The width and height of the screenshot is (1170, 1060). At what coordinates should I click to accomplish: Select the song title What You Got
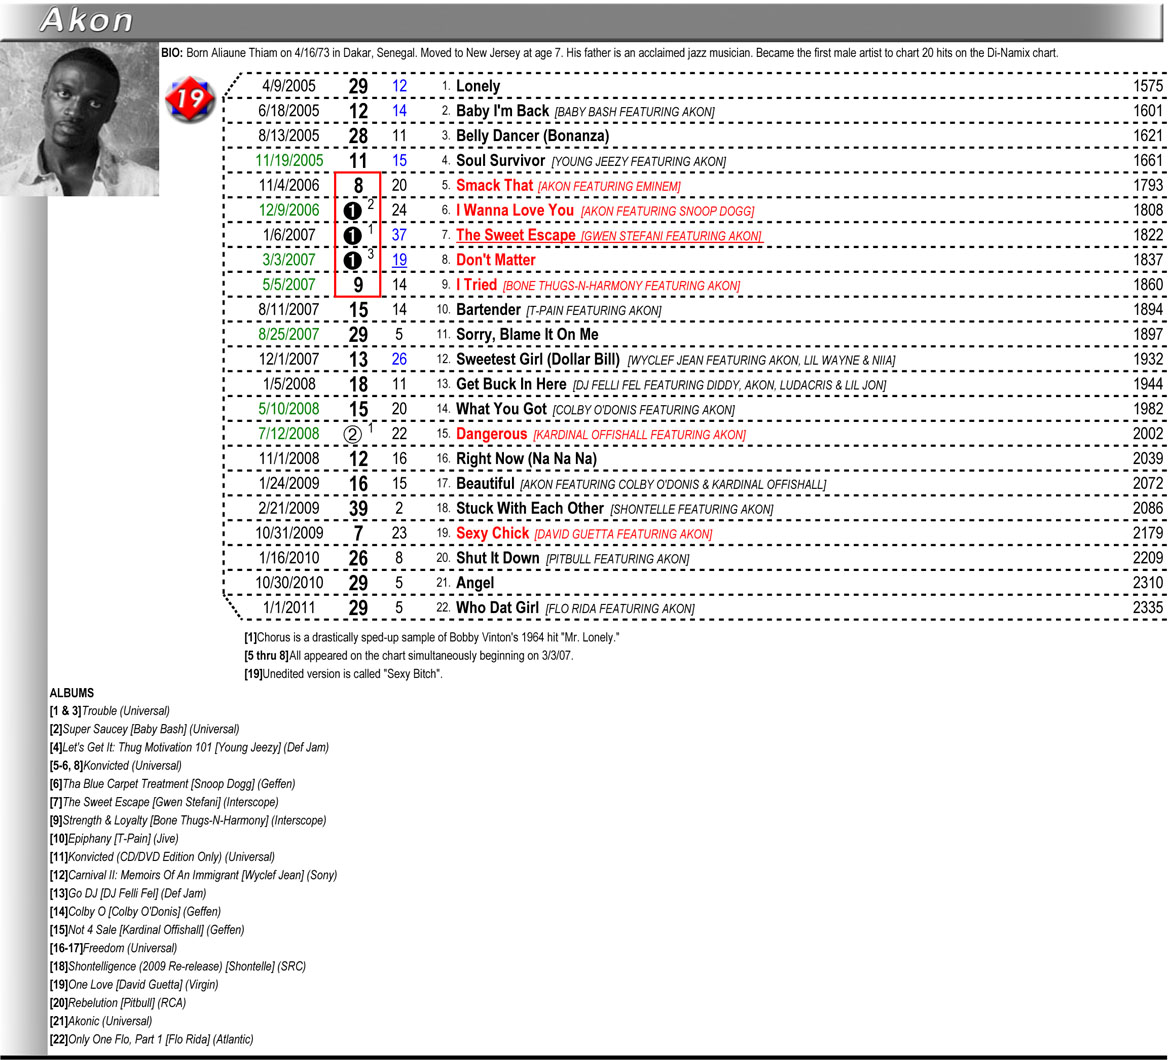[x=501, y=409]
